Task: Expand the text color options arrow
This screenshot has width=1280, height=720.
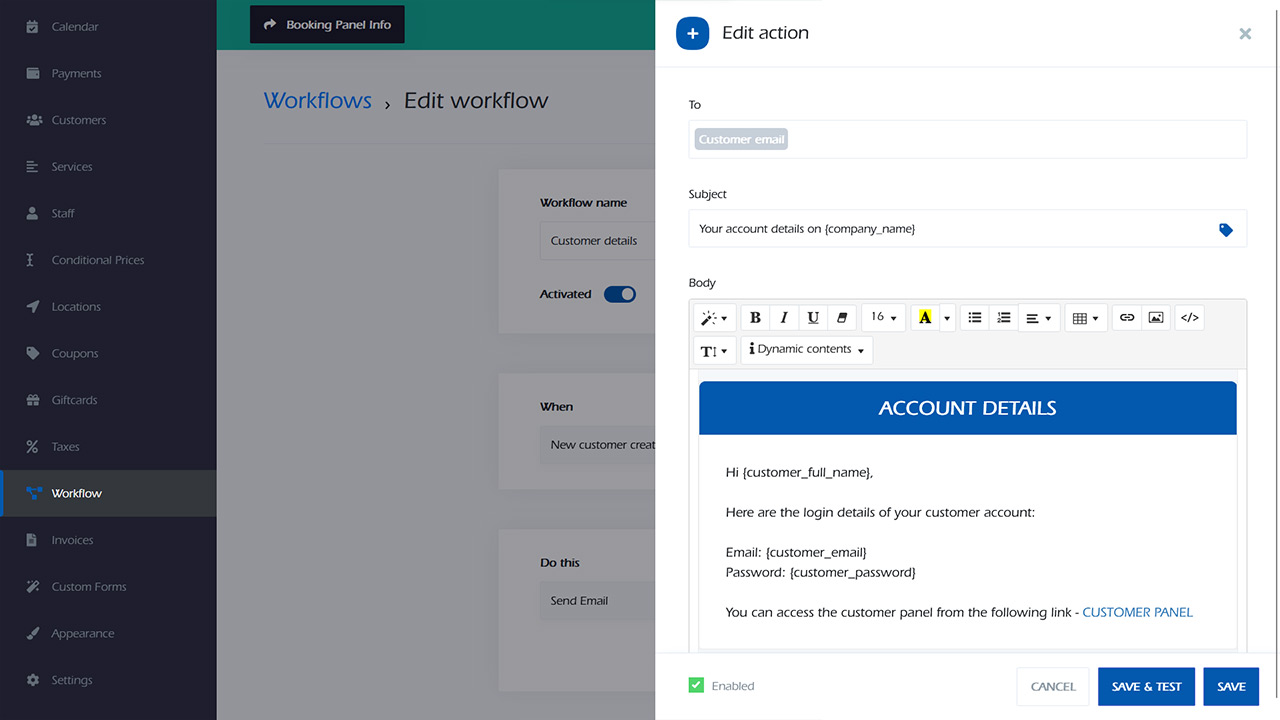Action: pos(947,318)
